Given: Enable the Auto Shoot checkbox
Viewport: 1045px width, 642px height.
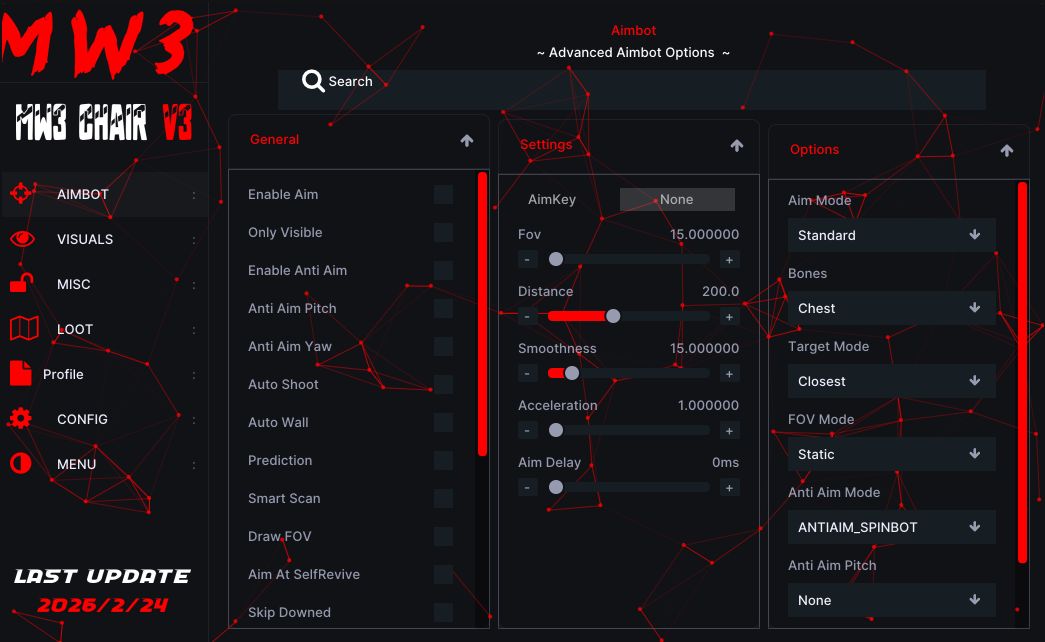Looking at the screenshot, I should (443, 384).
